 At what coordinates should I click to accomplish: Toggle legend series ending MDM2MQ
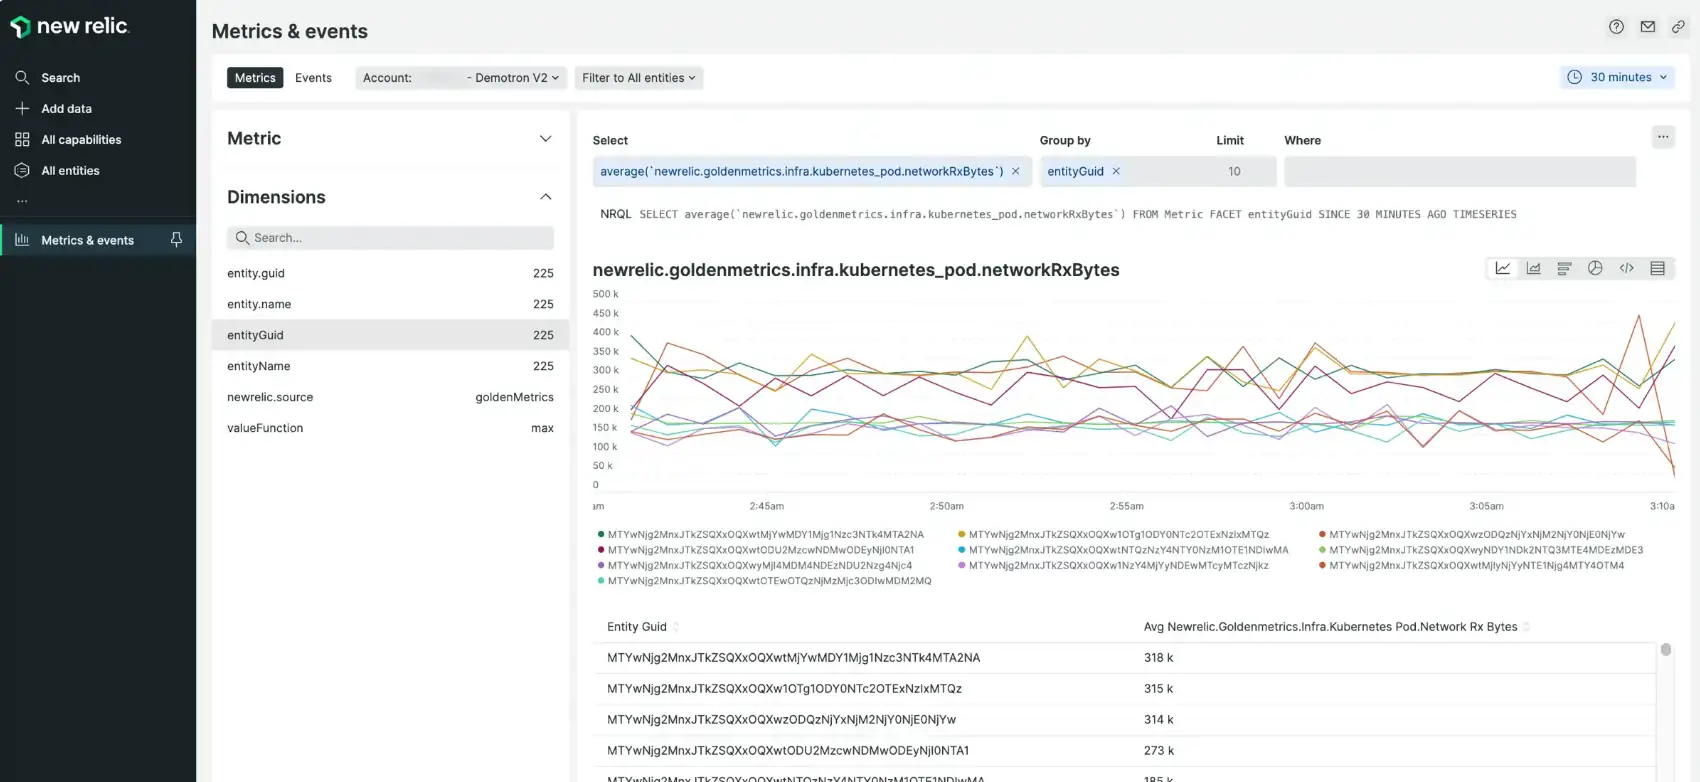point(764,581)
